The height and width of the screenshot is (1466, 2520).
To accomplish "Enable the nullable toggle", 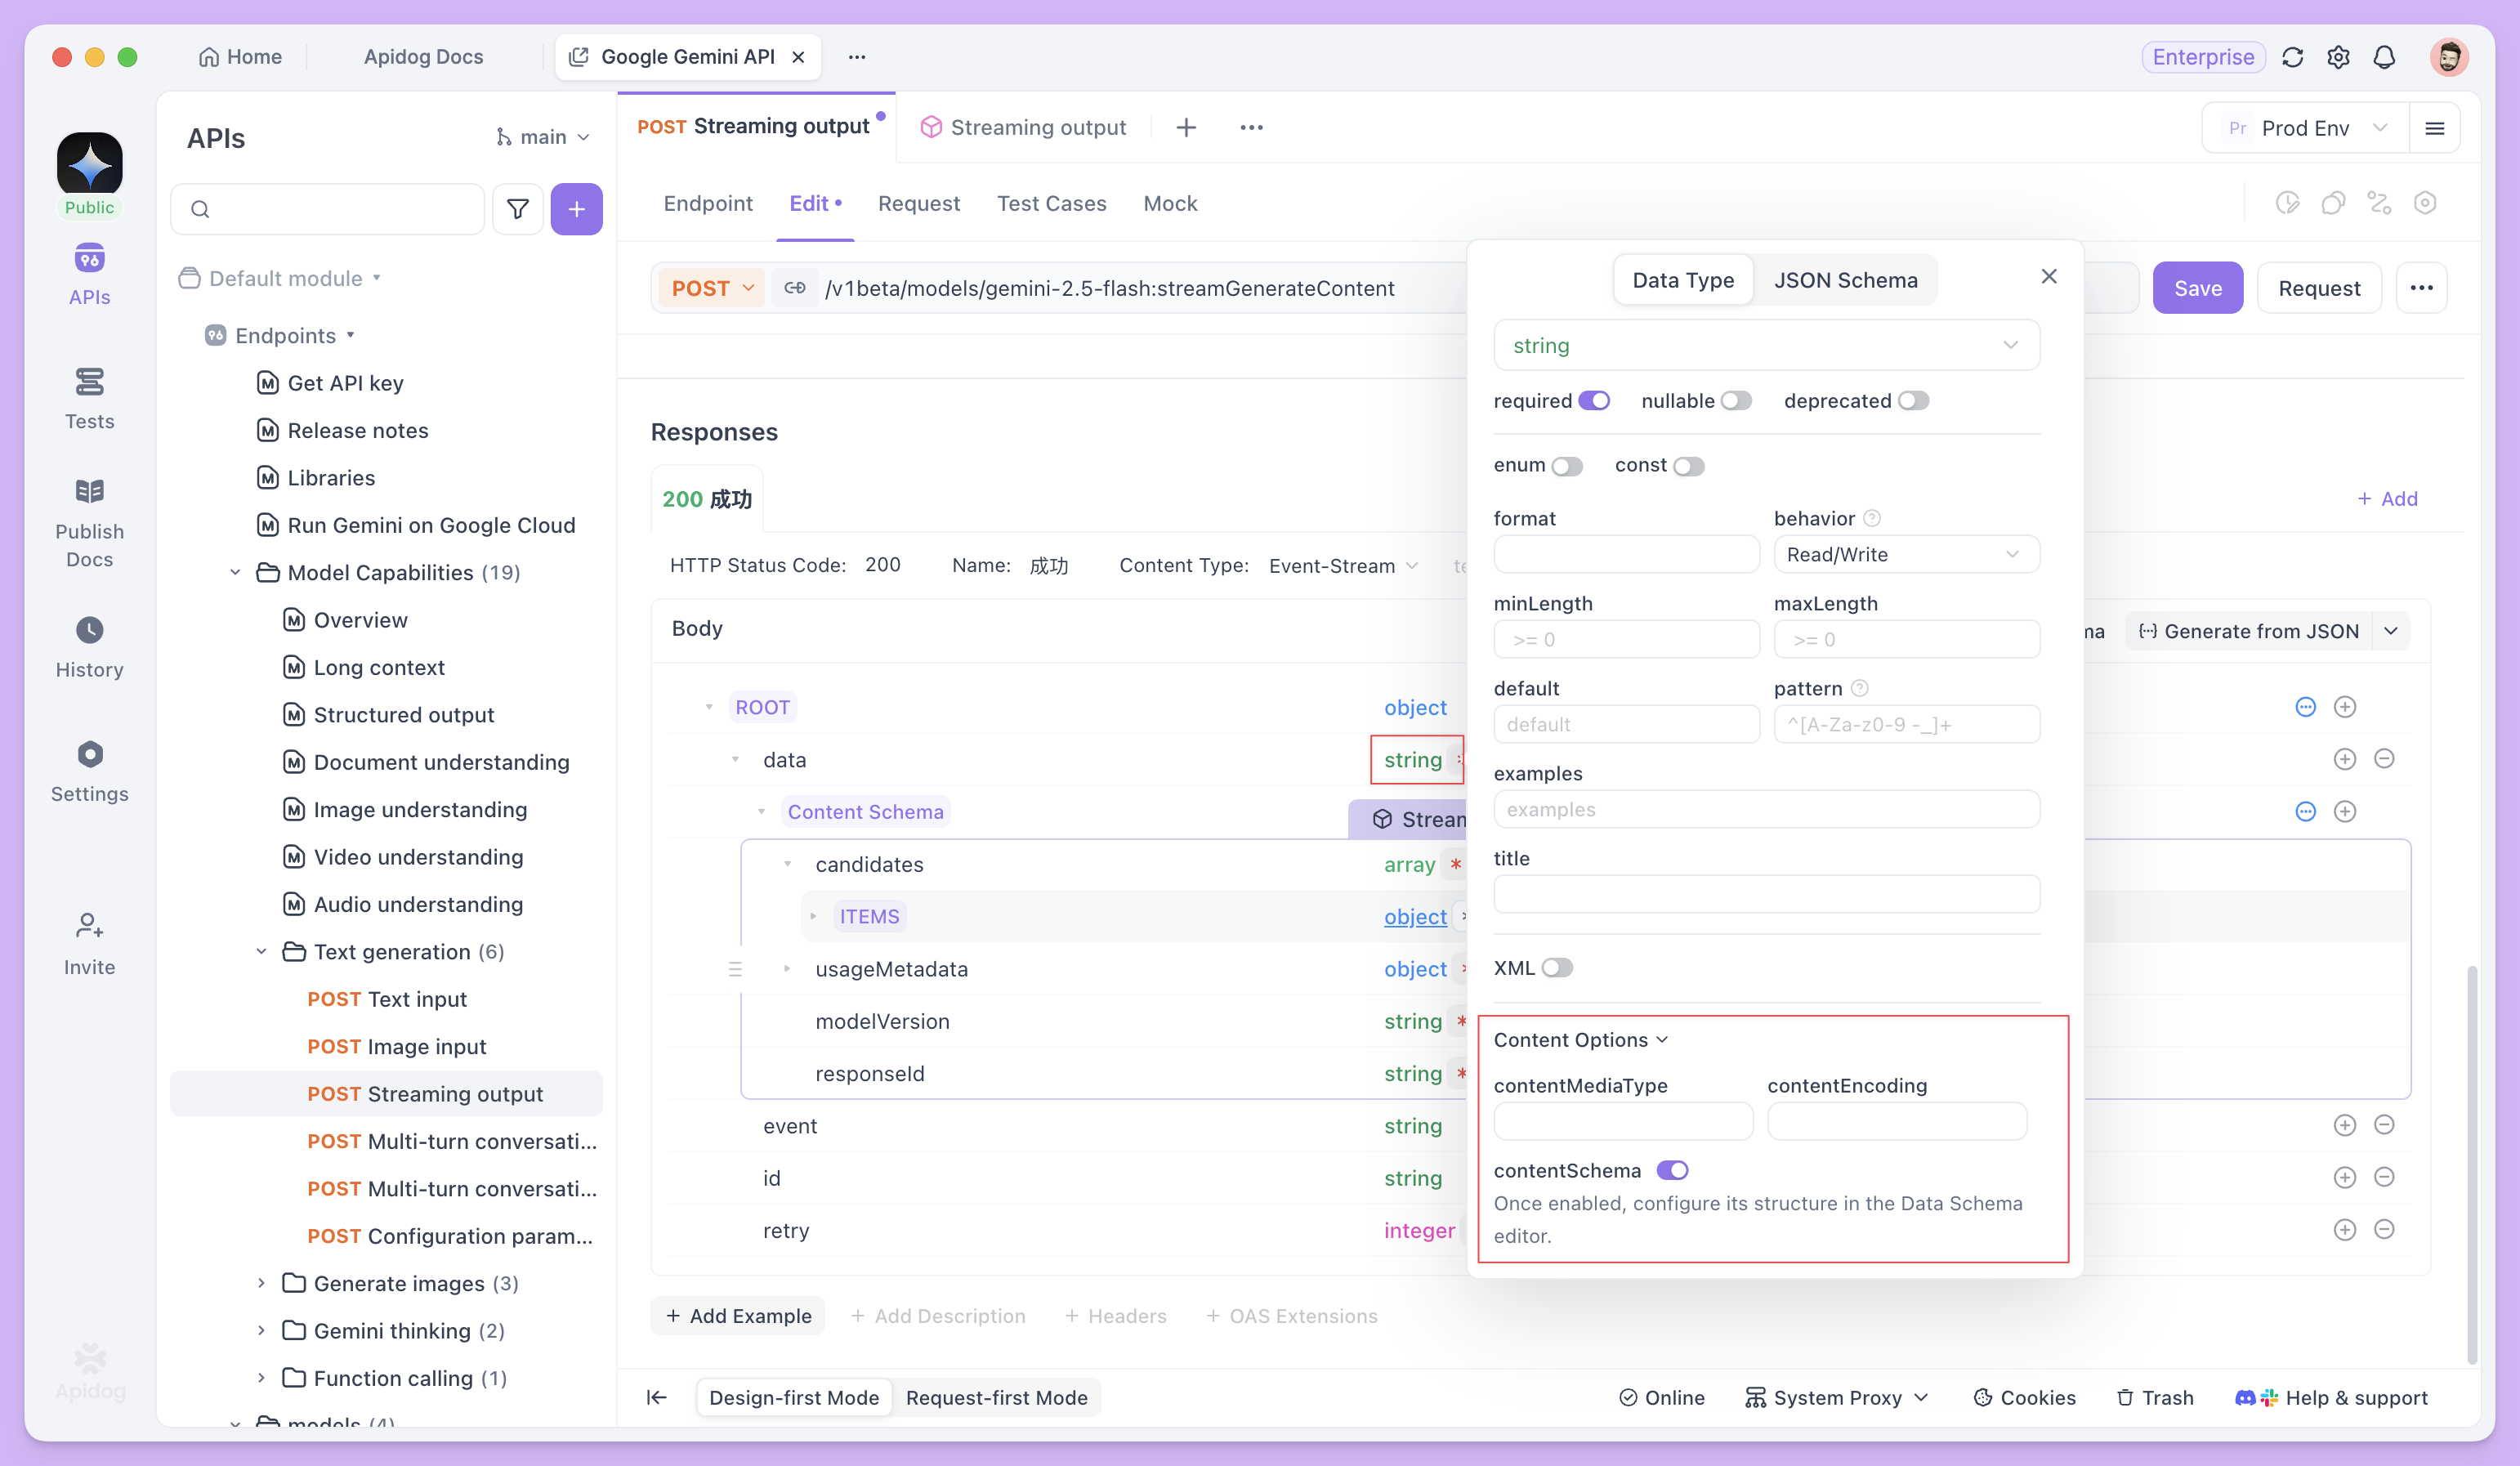I will (x=1736, y=401).
